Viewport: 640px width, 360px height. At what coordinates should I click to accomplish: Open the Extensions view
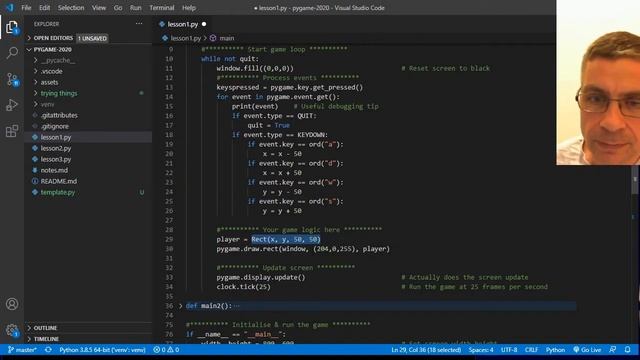12,131
